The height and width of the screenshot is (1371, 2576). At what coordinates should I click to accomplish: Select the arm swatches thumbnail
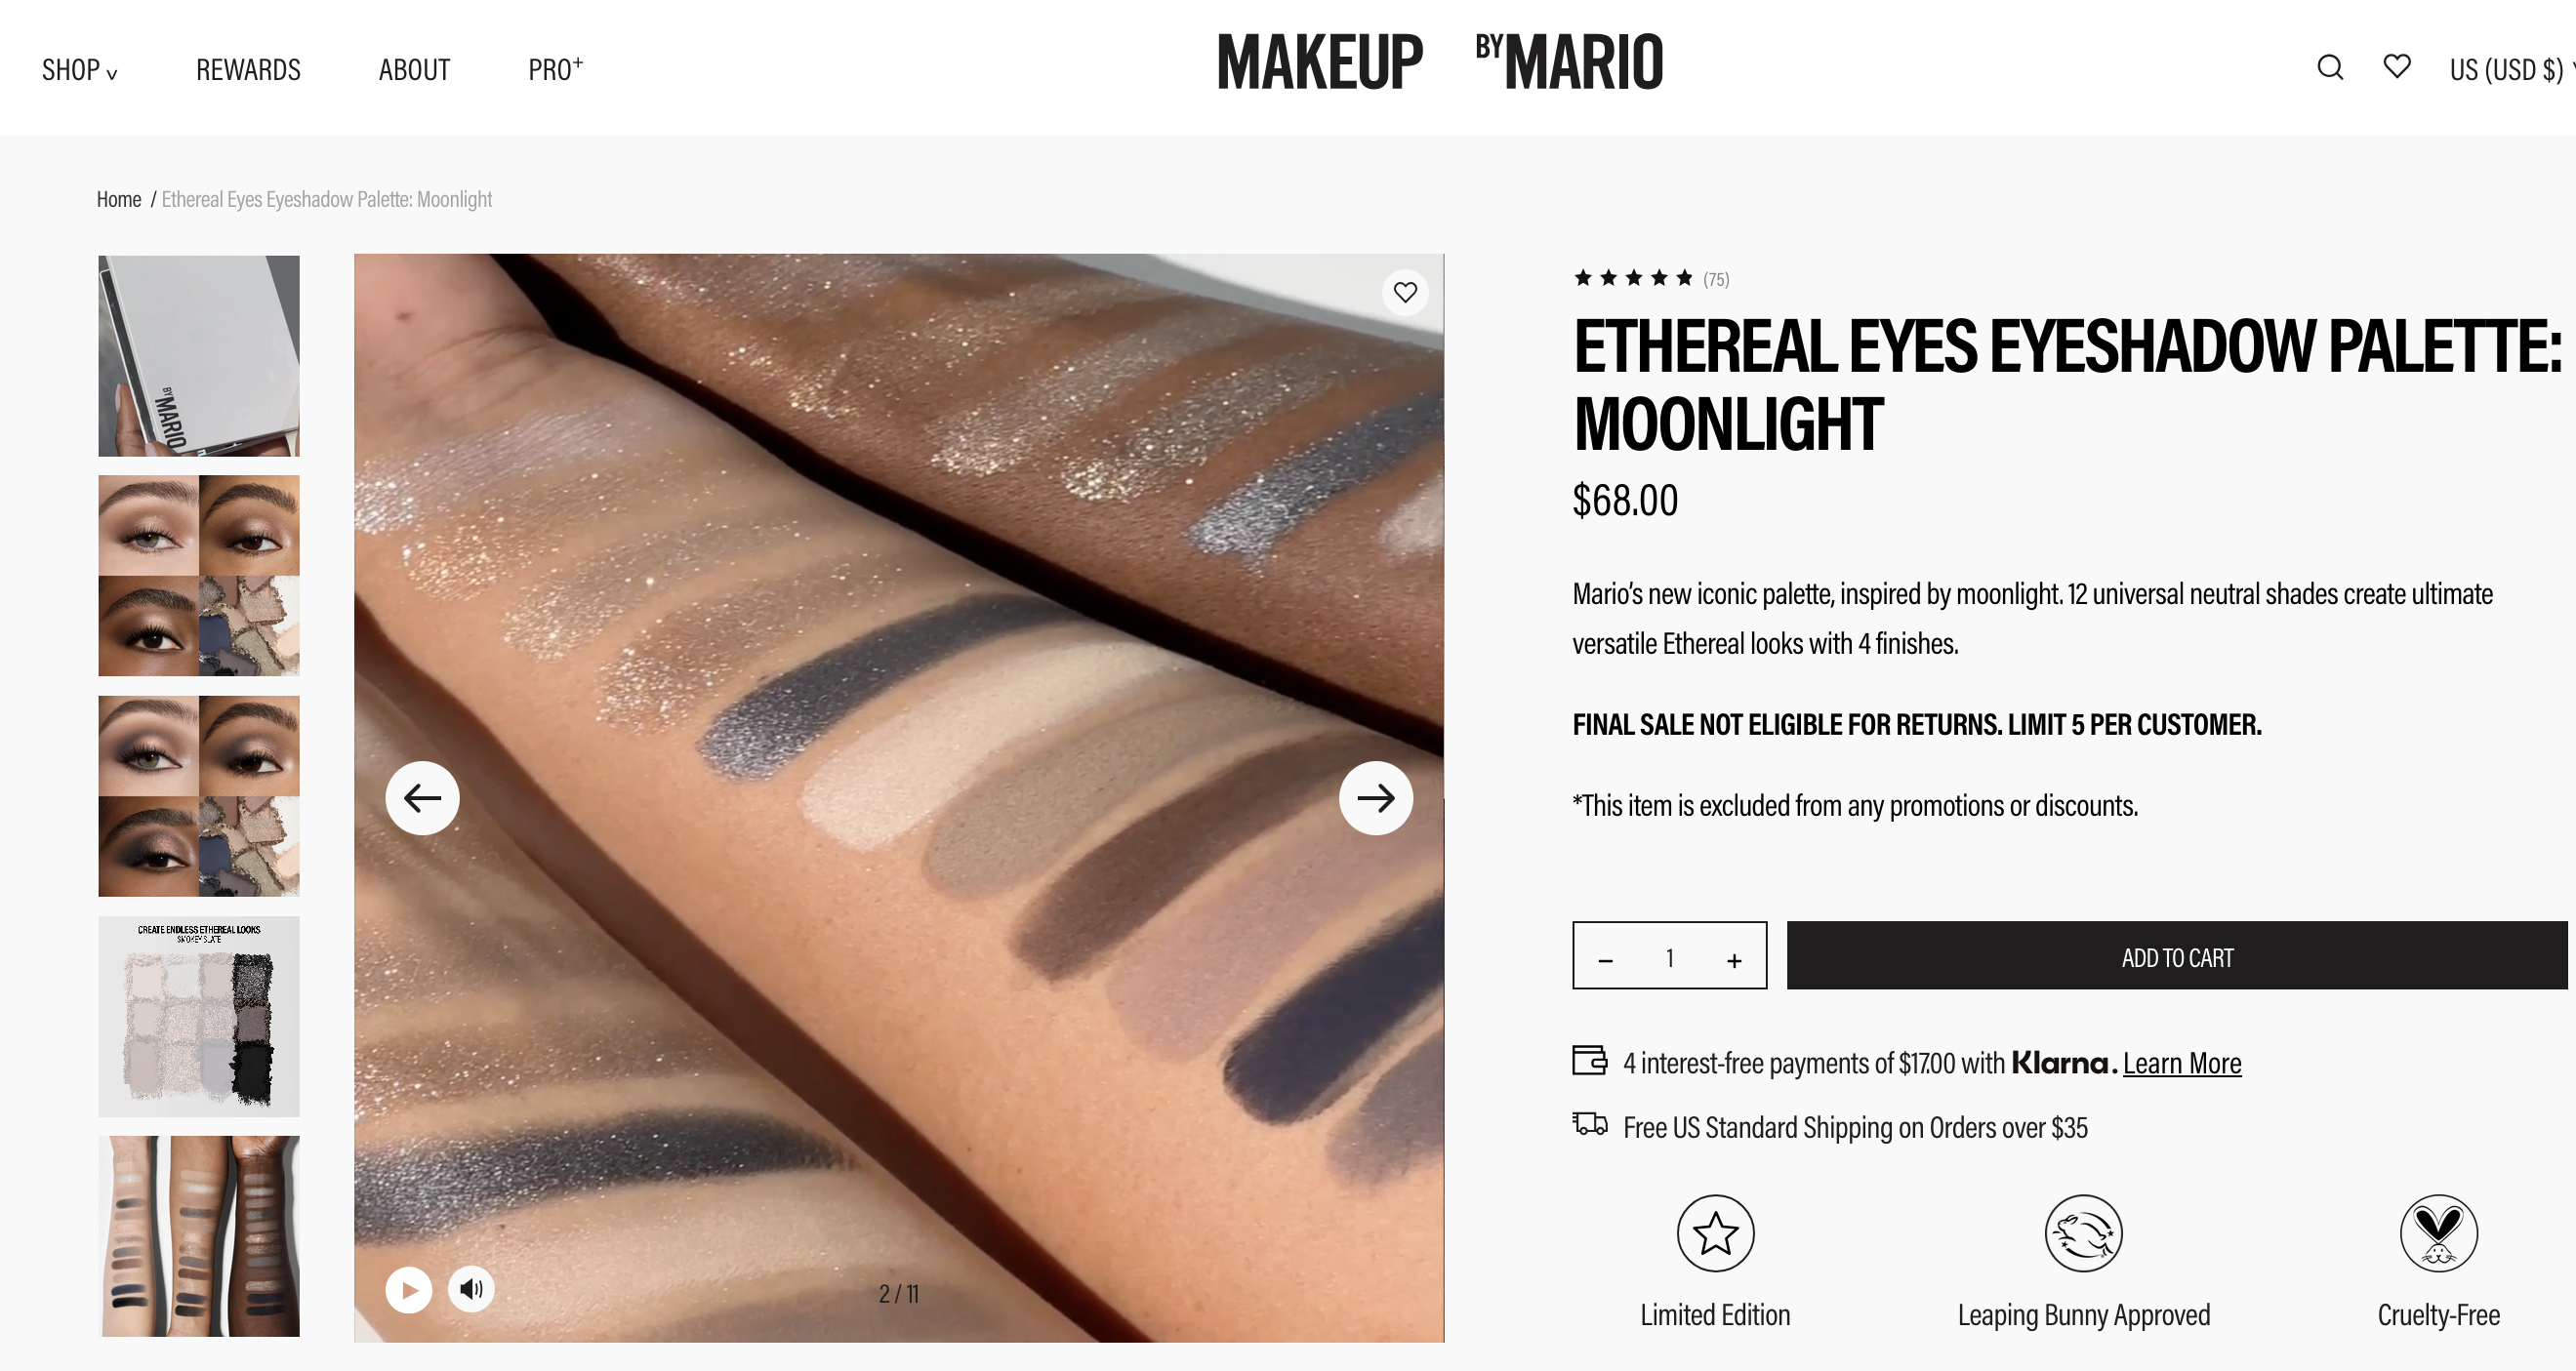(199, 1237)
